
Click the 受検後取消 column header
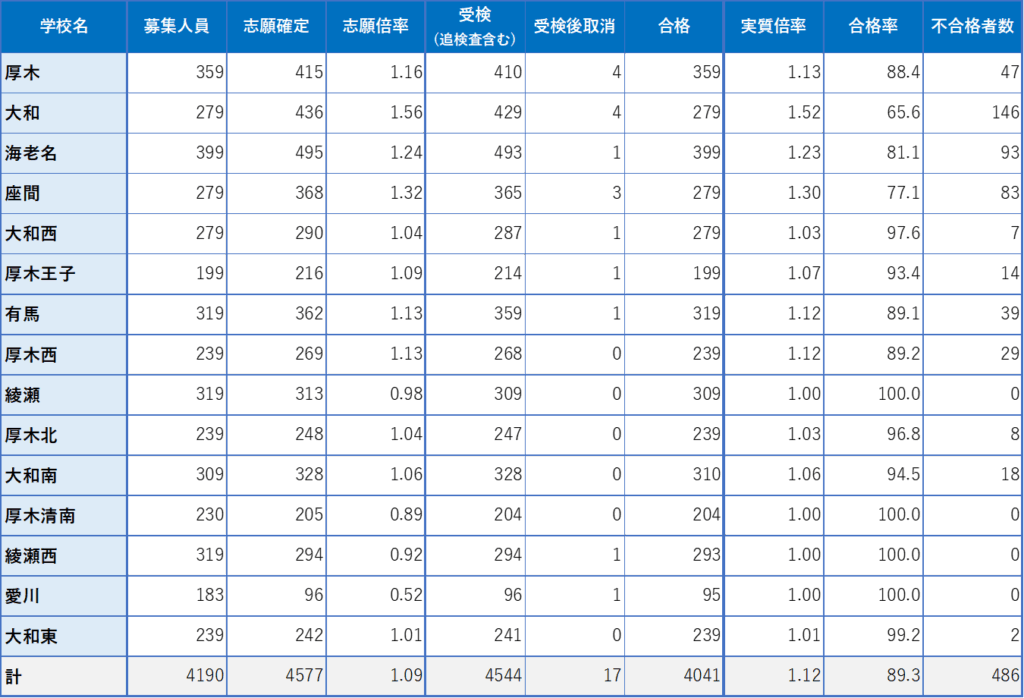tap(574, 26)
